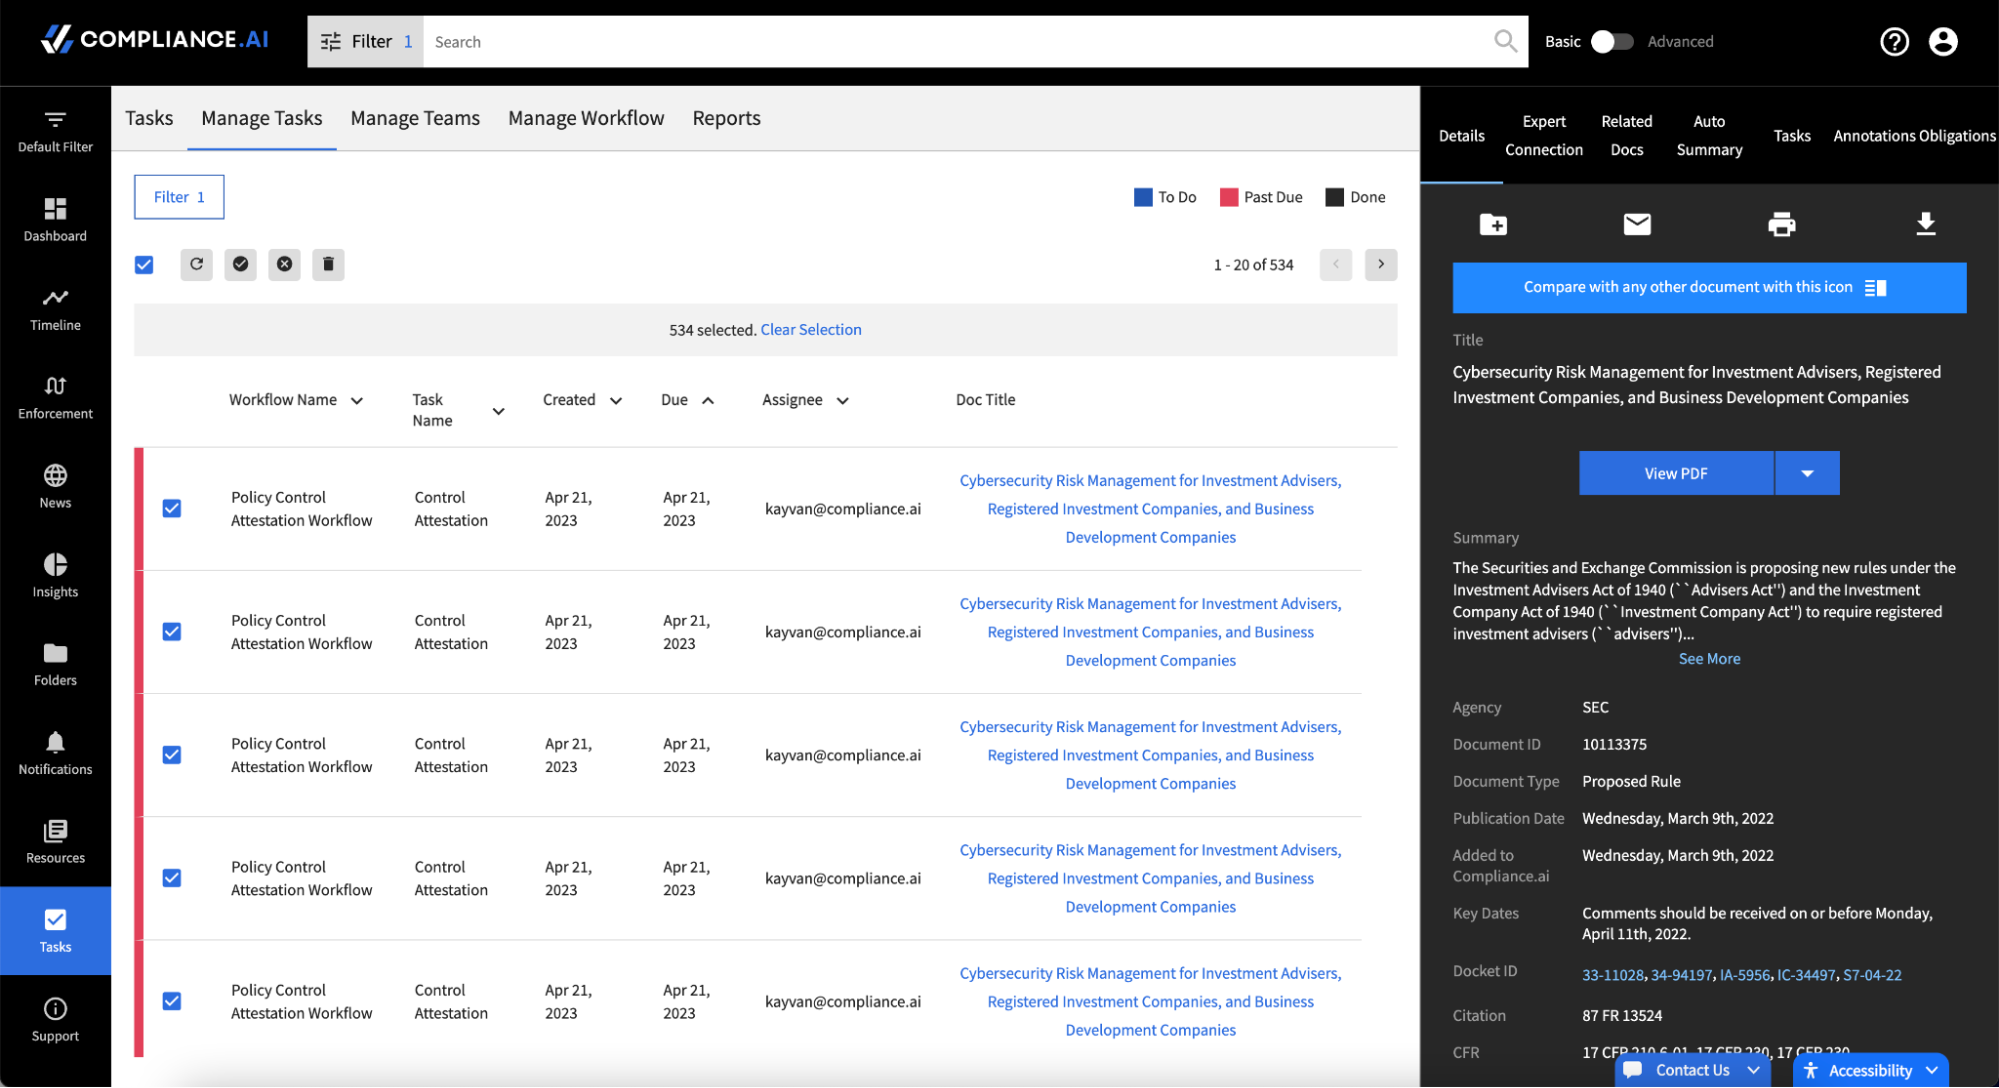The width and height of the screenshot is (1999, 1088).
Task: Click the blue To Do legend swatch
Action: [x=1143, y=197]
